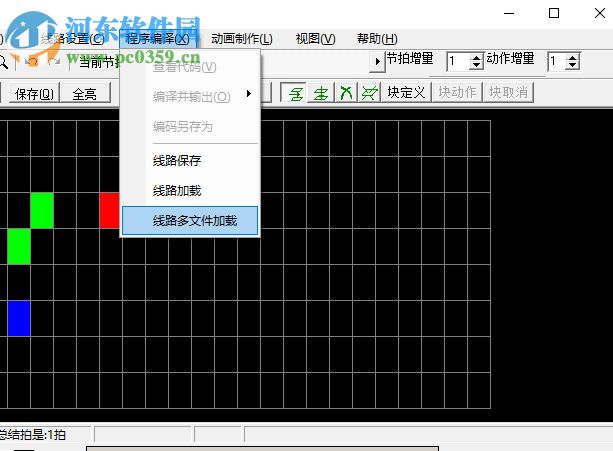Click the 动作增量 label
Screen dimensions: 613x451
[x=510, y=59]
